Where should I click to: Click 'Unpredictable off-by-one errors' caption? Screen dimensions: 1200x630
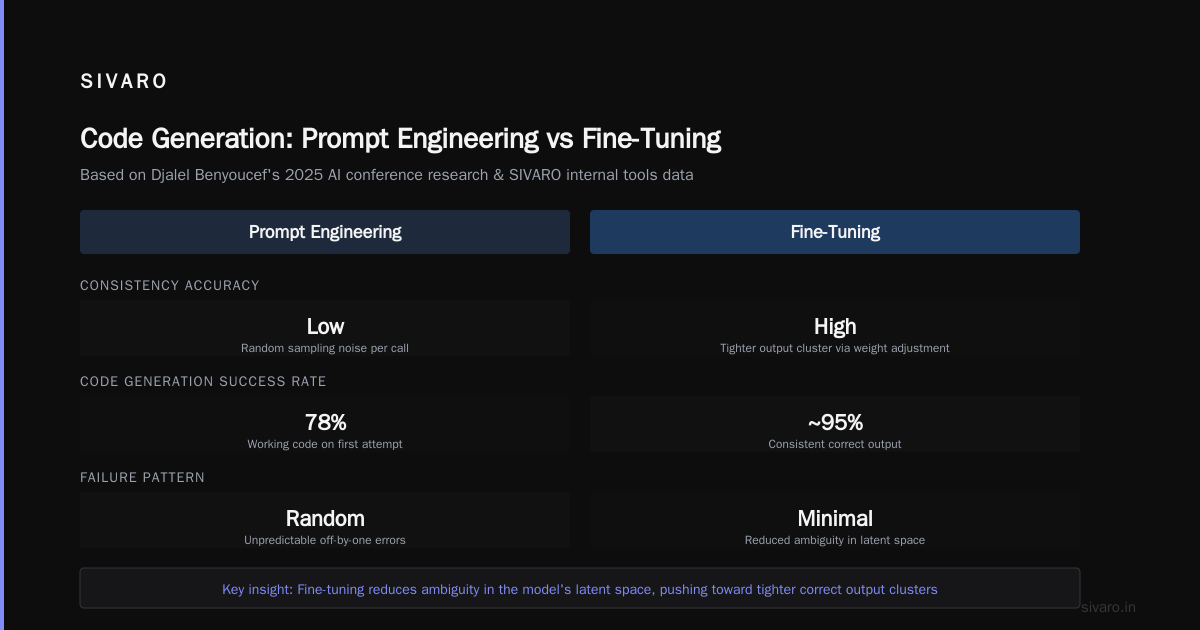tap(325, 540)
